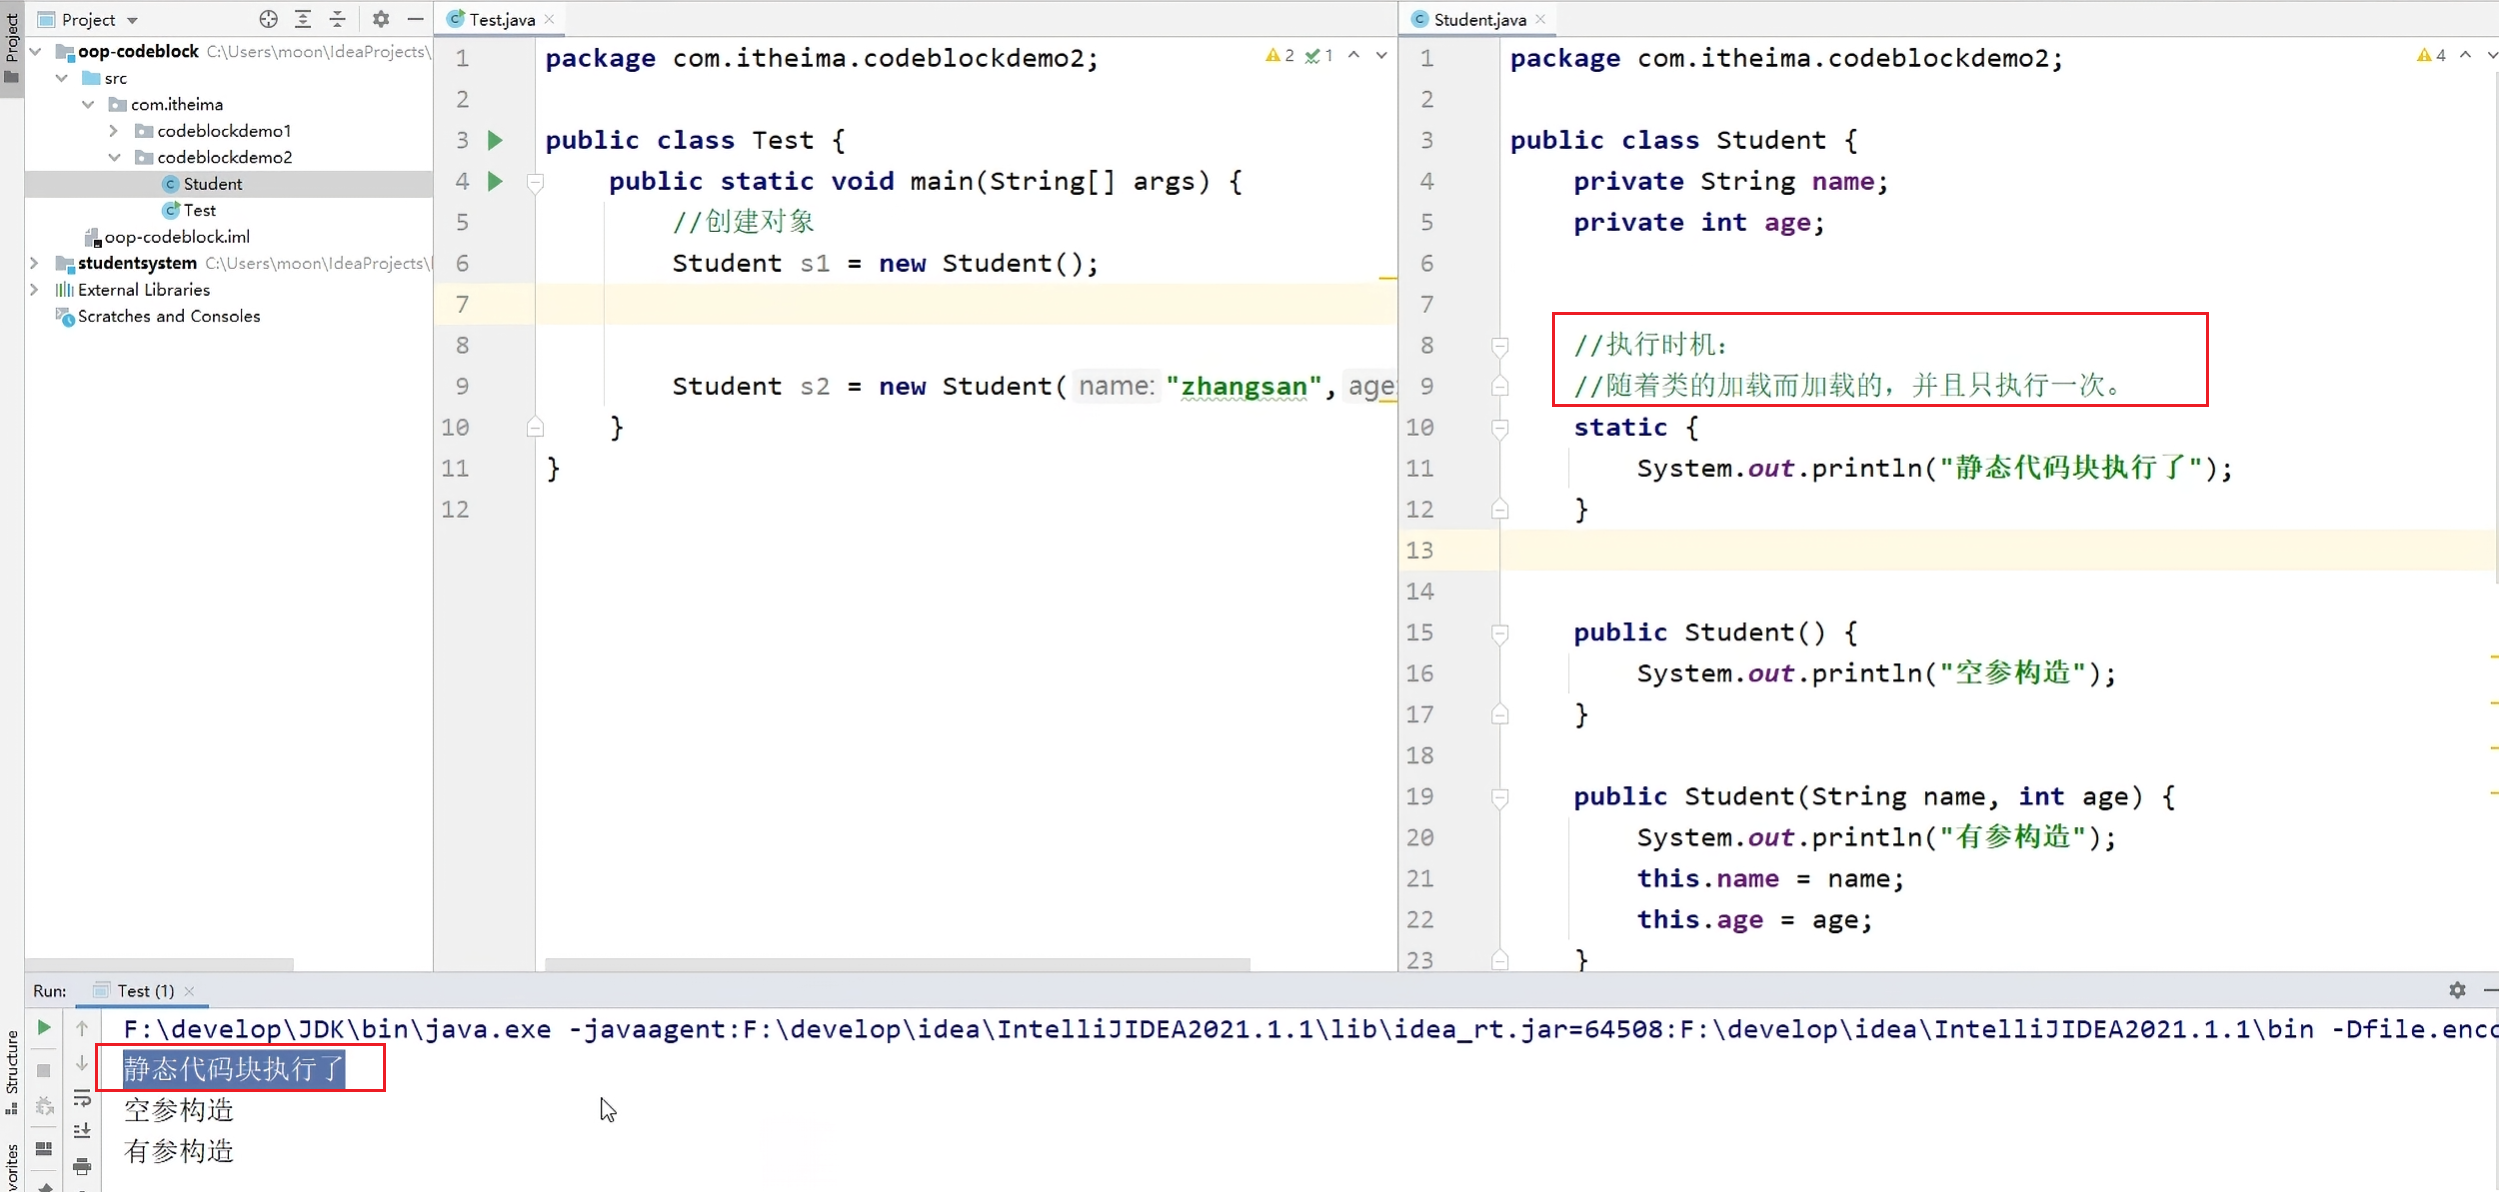The height and width of the screenshot is (1192, 2499).
Task: Toggle fold marker beside main method line 4
Action: 535,182
